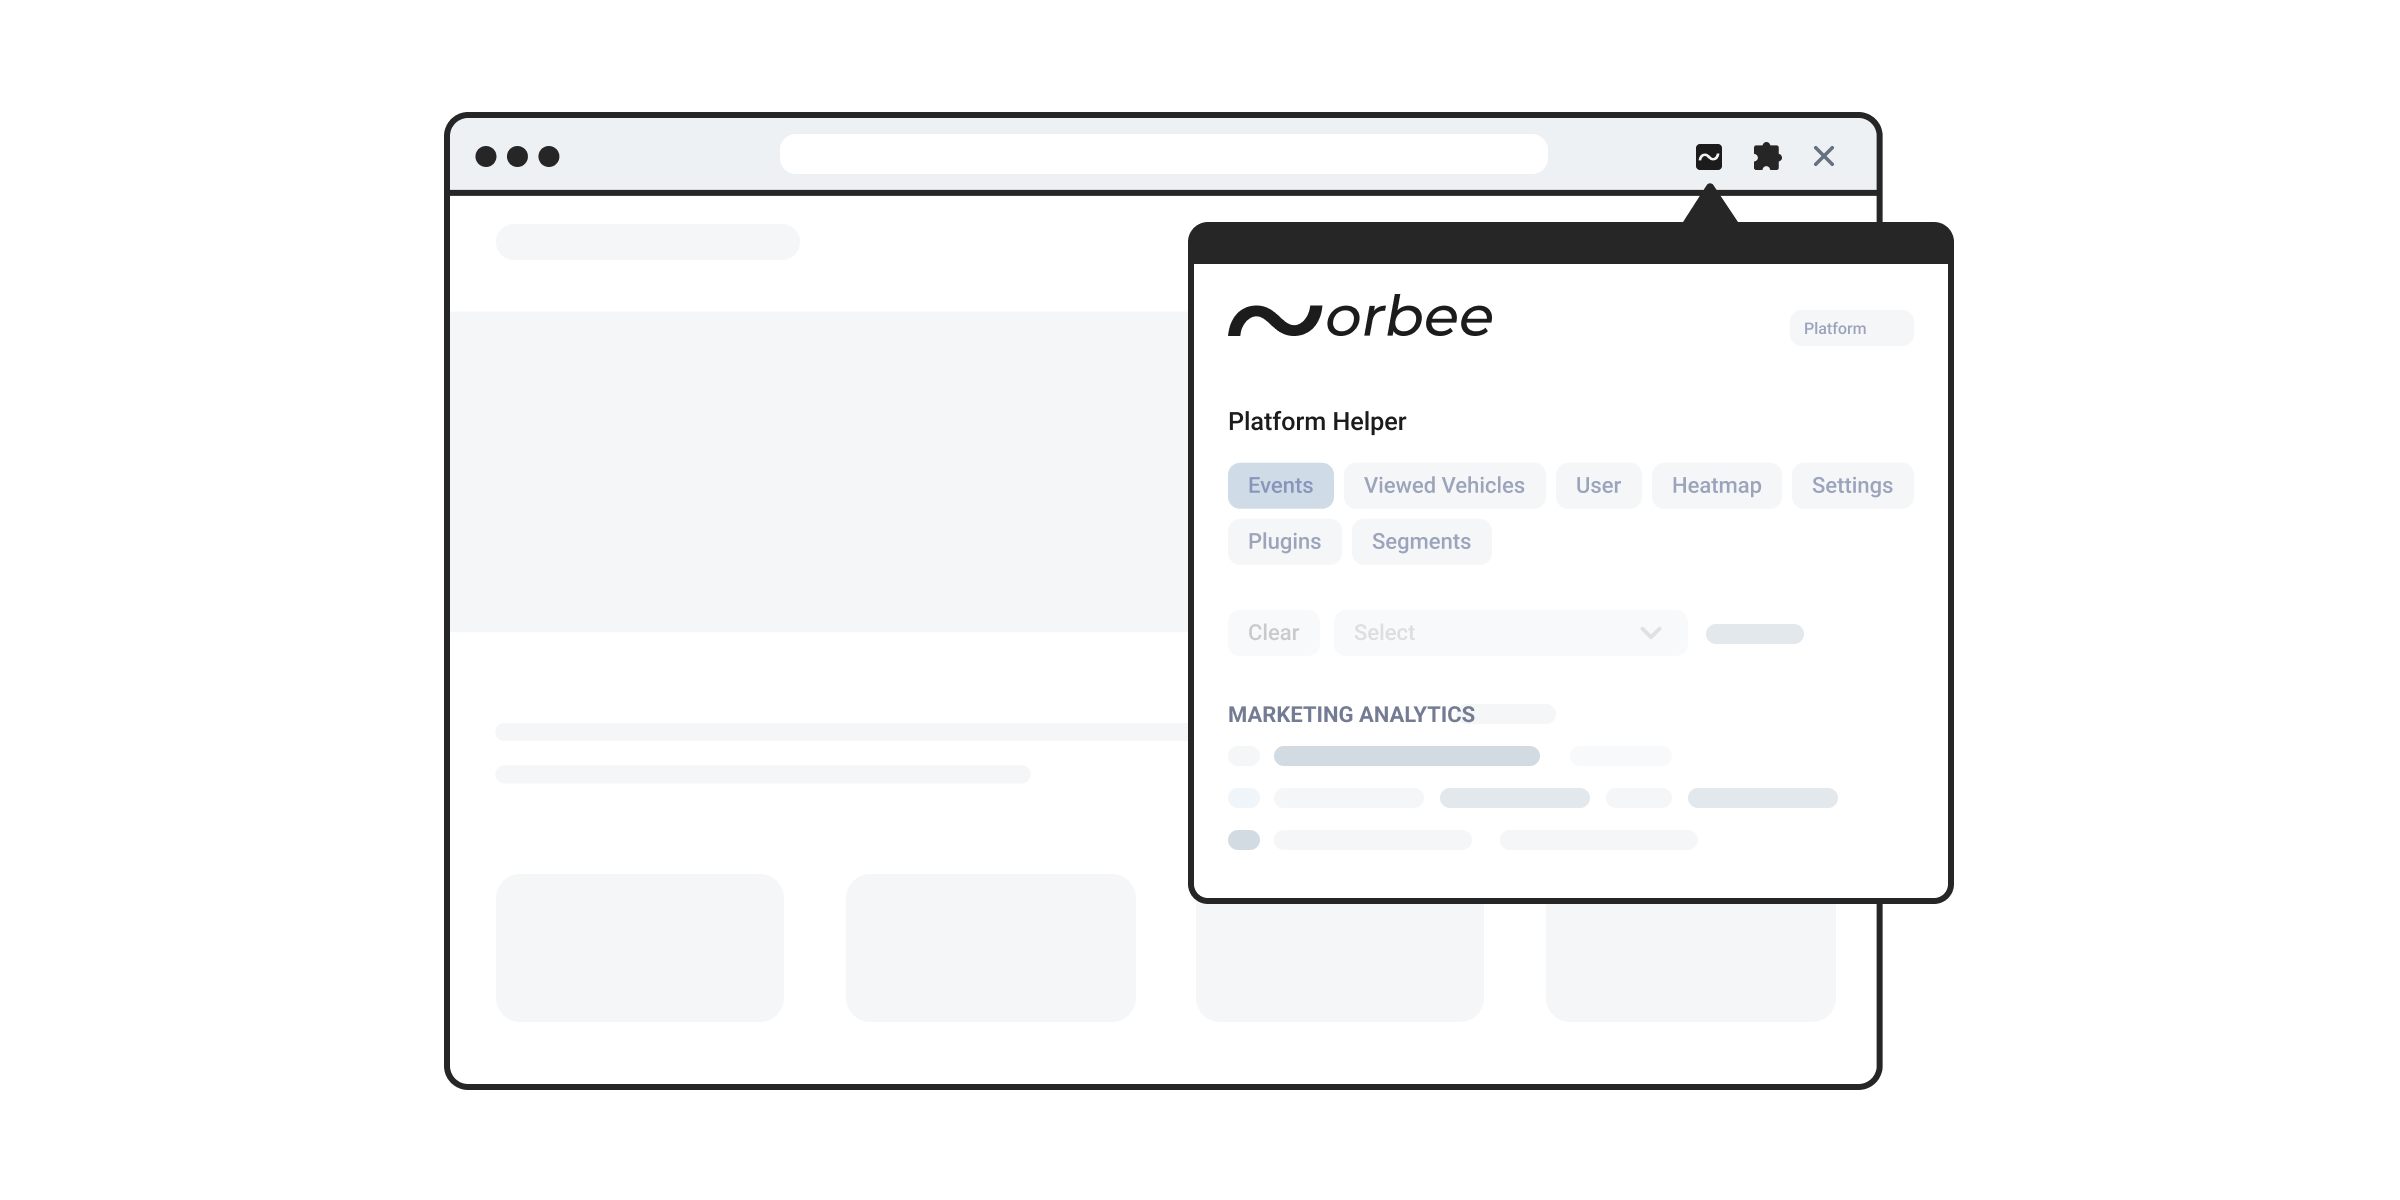The height and width of the screenshot is (1200, 2400).
Task: Click the chevron arrow in Select dropdown
Action: [1650, 633]
